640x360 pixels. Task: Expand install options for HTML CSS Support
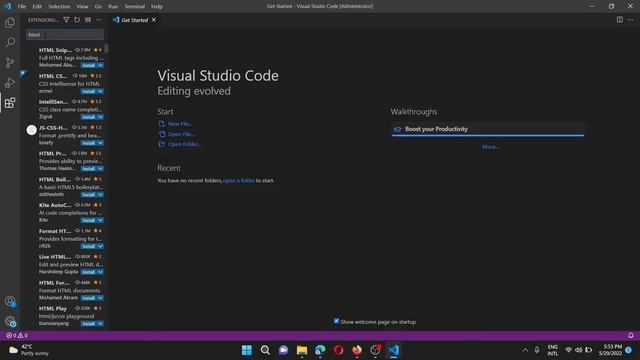coord(100,91)
